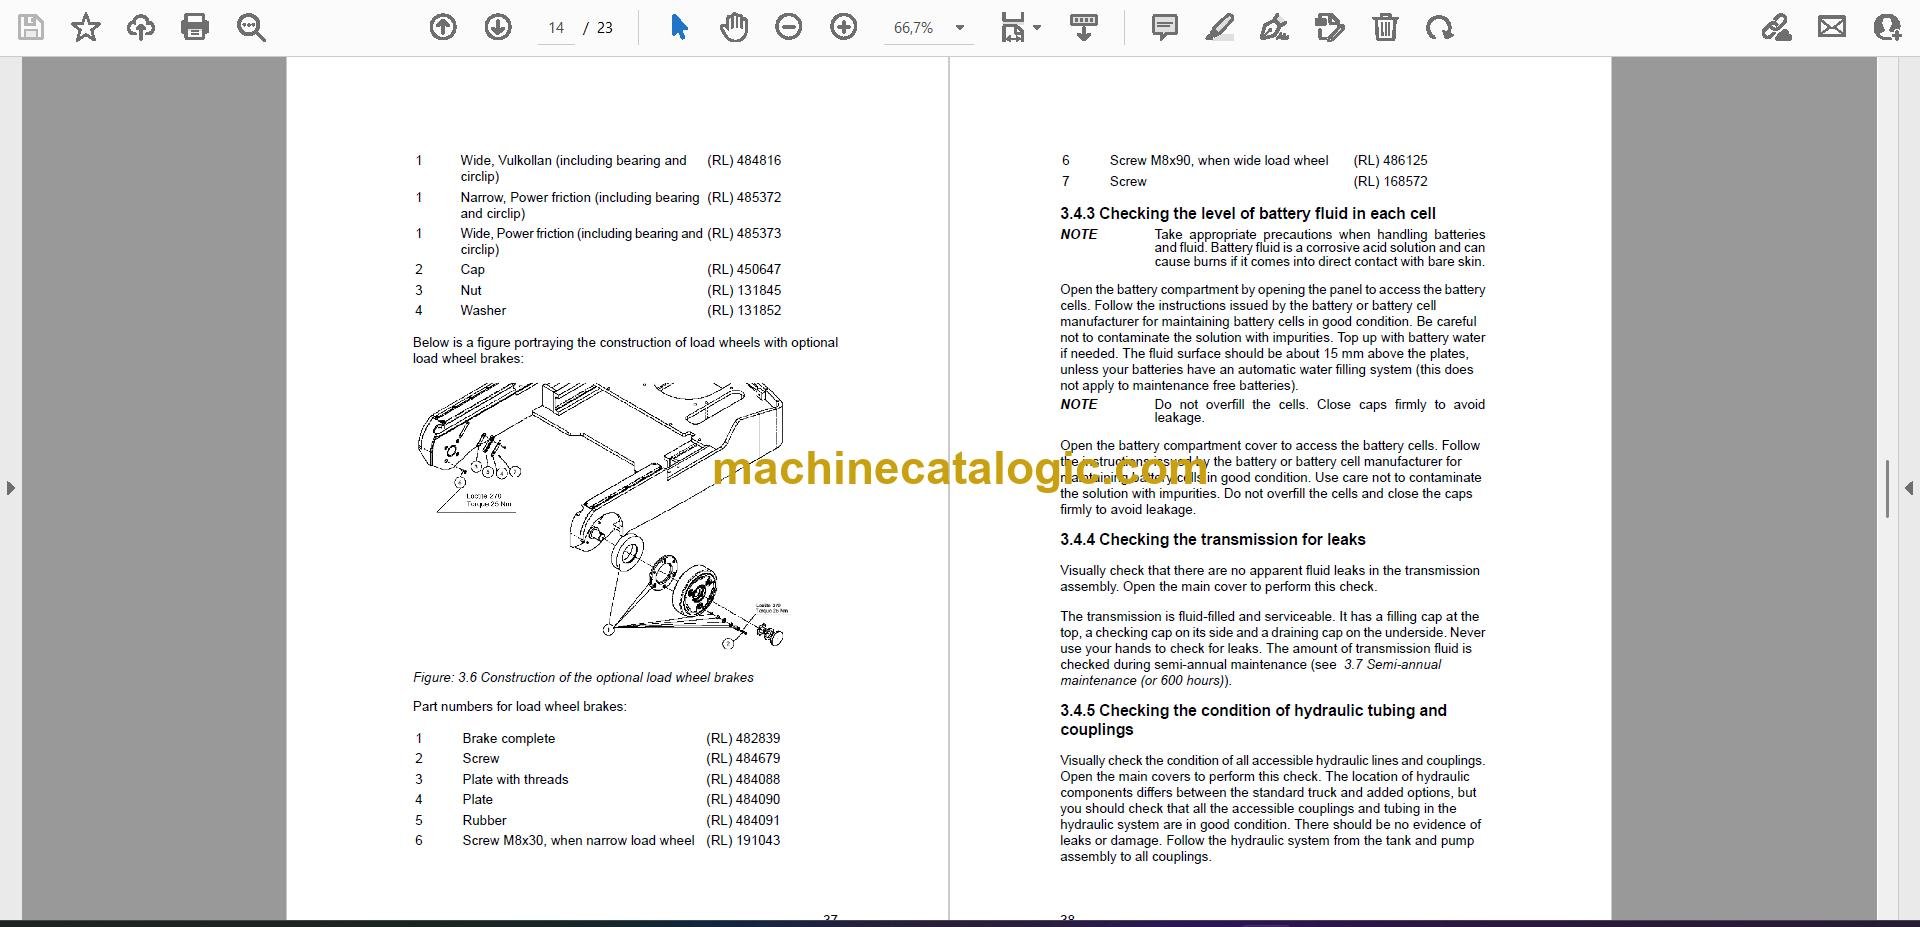Screen dimensions: 1920x927
Task: Click heading 3.4.5 Checking the condition of hydraulic tubing
Action: tap(1254, 720)
